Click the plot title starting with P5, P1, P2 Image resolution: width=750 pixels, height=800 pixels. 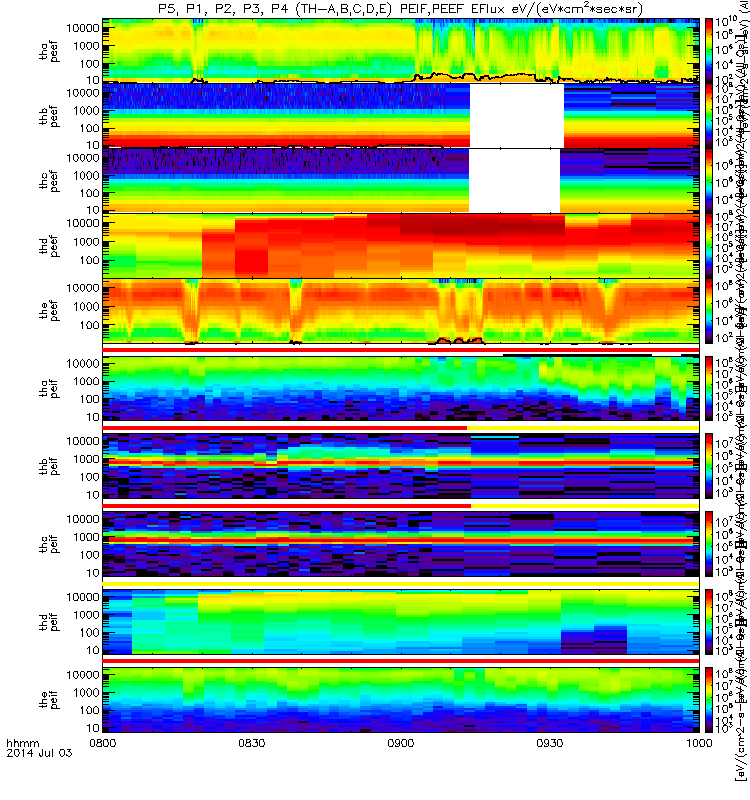[401, 9]
